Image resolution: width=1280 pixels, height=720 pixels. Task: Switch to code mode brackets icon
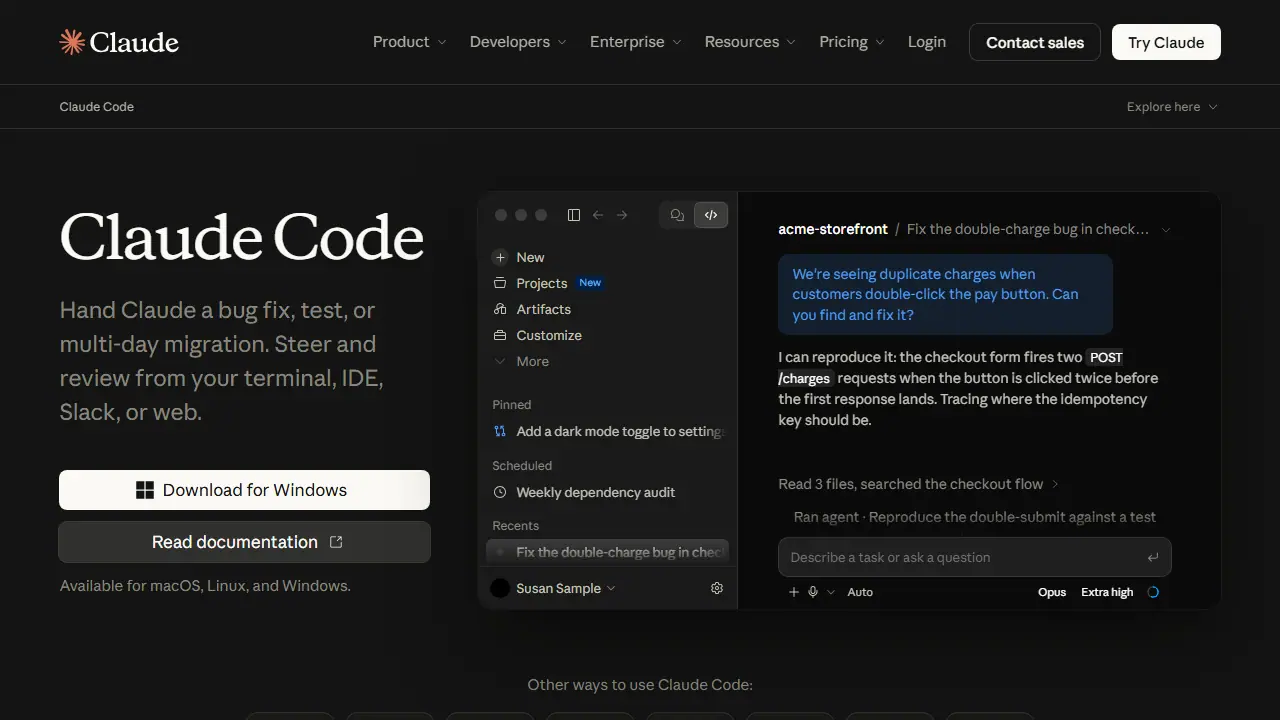711,215
